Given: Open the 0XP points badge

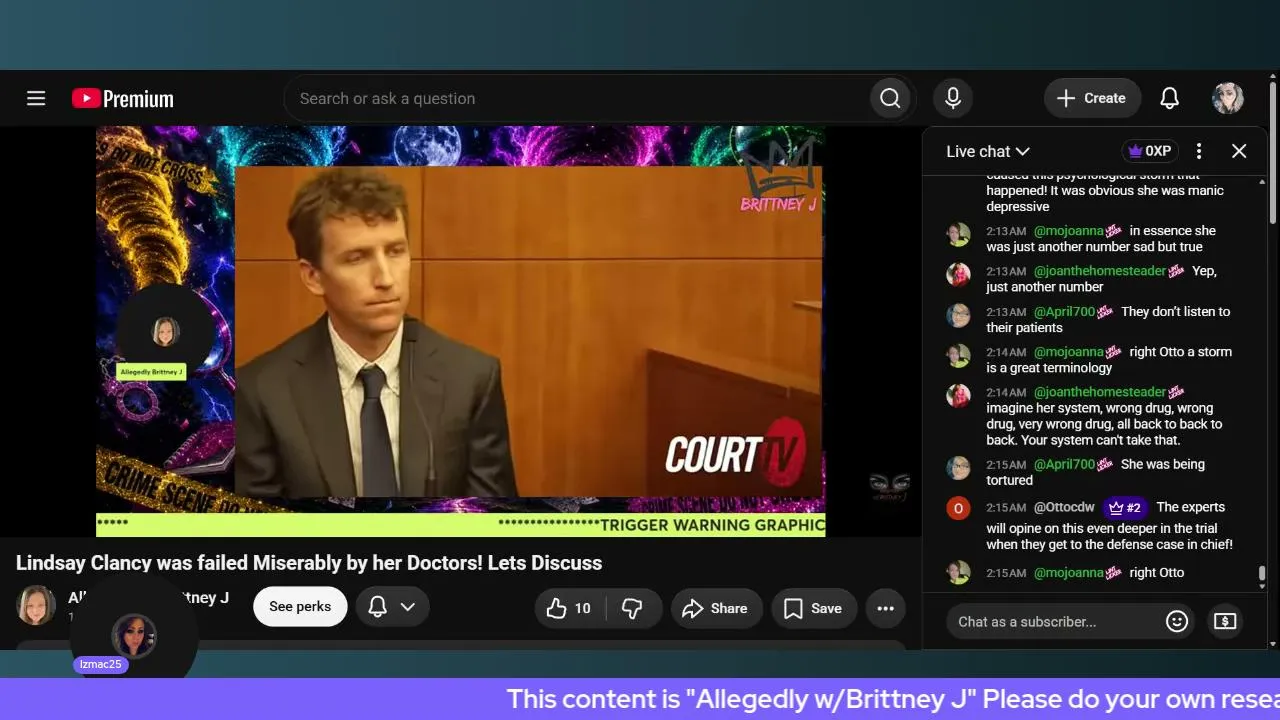Looking at the screenshot, I should pos(1150,151).
